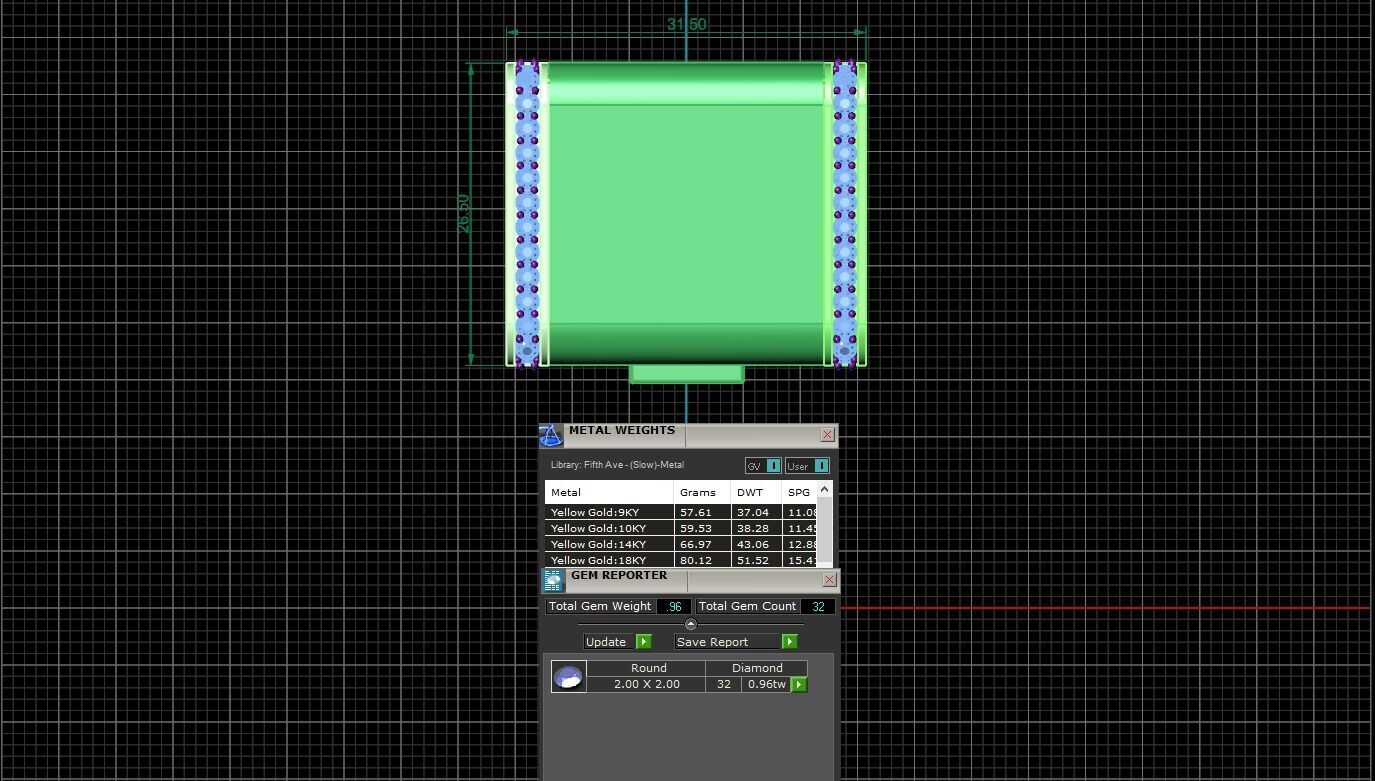The width and height of the screenshot is (1375, 781).
Task: Select the Yellow Gold:10KY row
Action: coord(681,528)
